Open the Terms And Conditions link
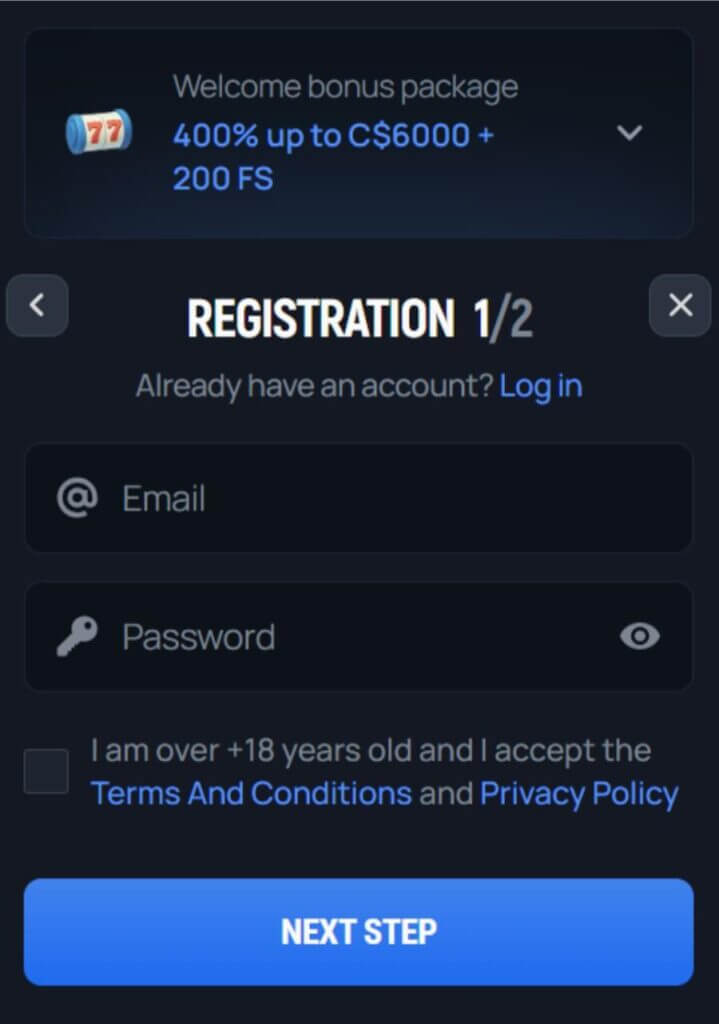Viewport: 719px width, 1024px height. [251, 794]
